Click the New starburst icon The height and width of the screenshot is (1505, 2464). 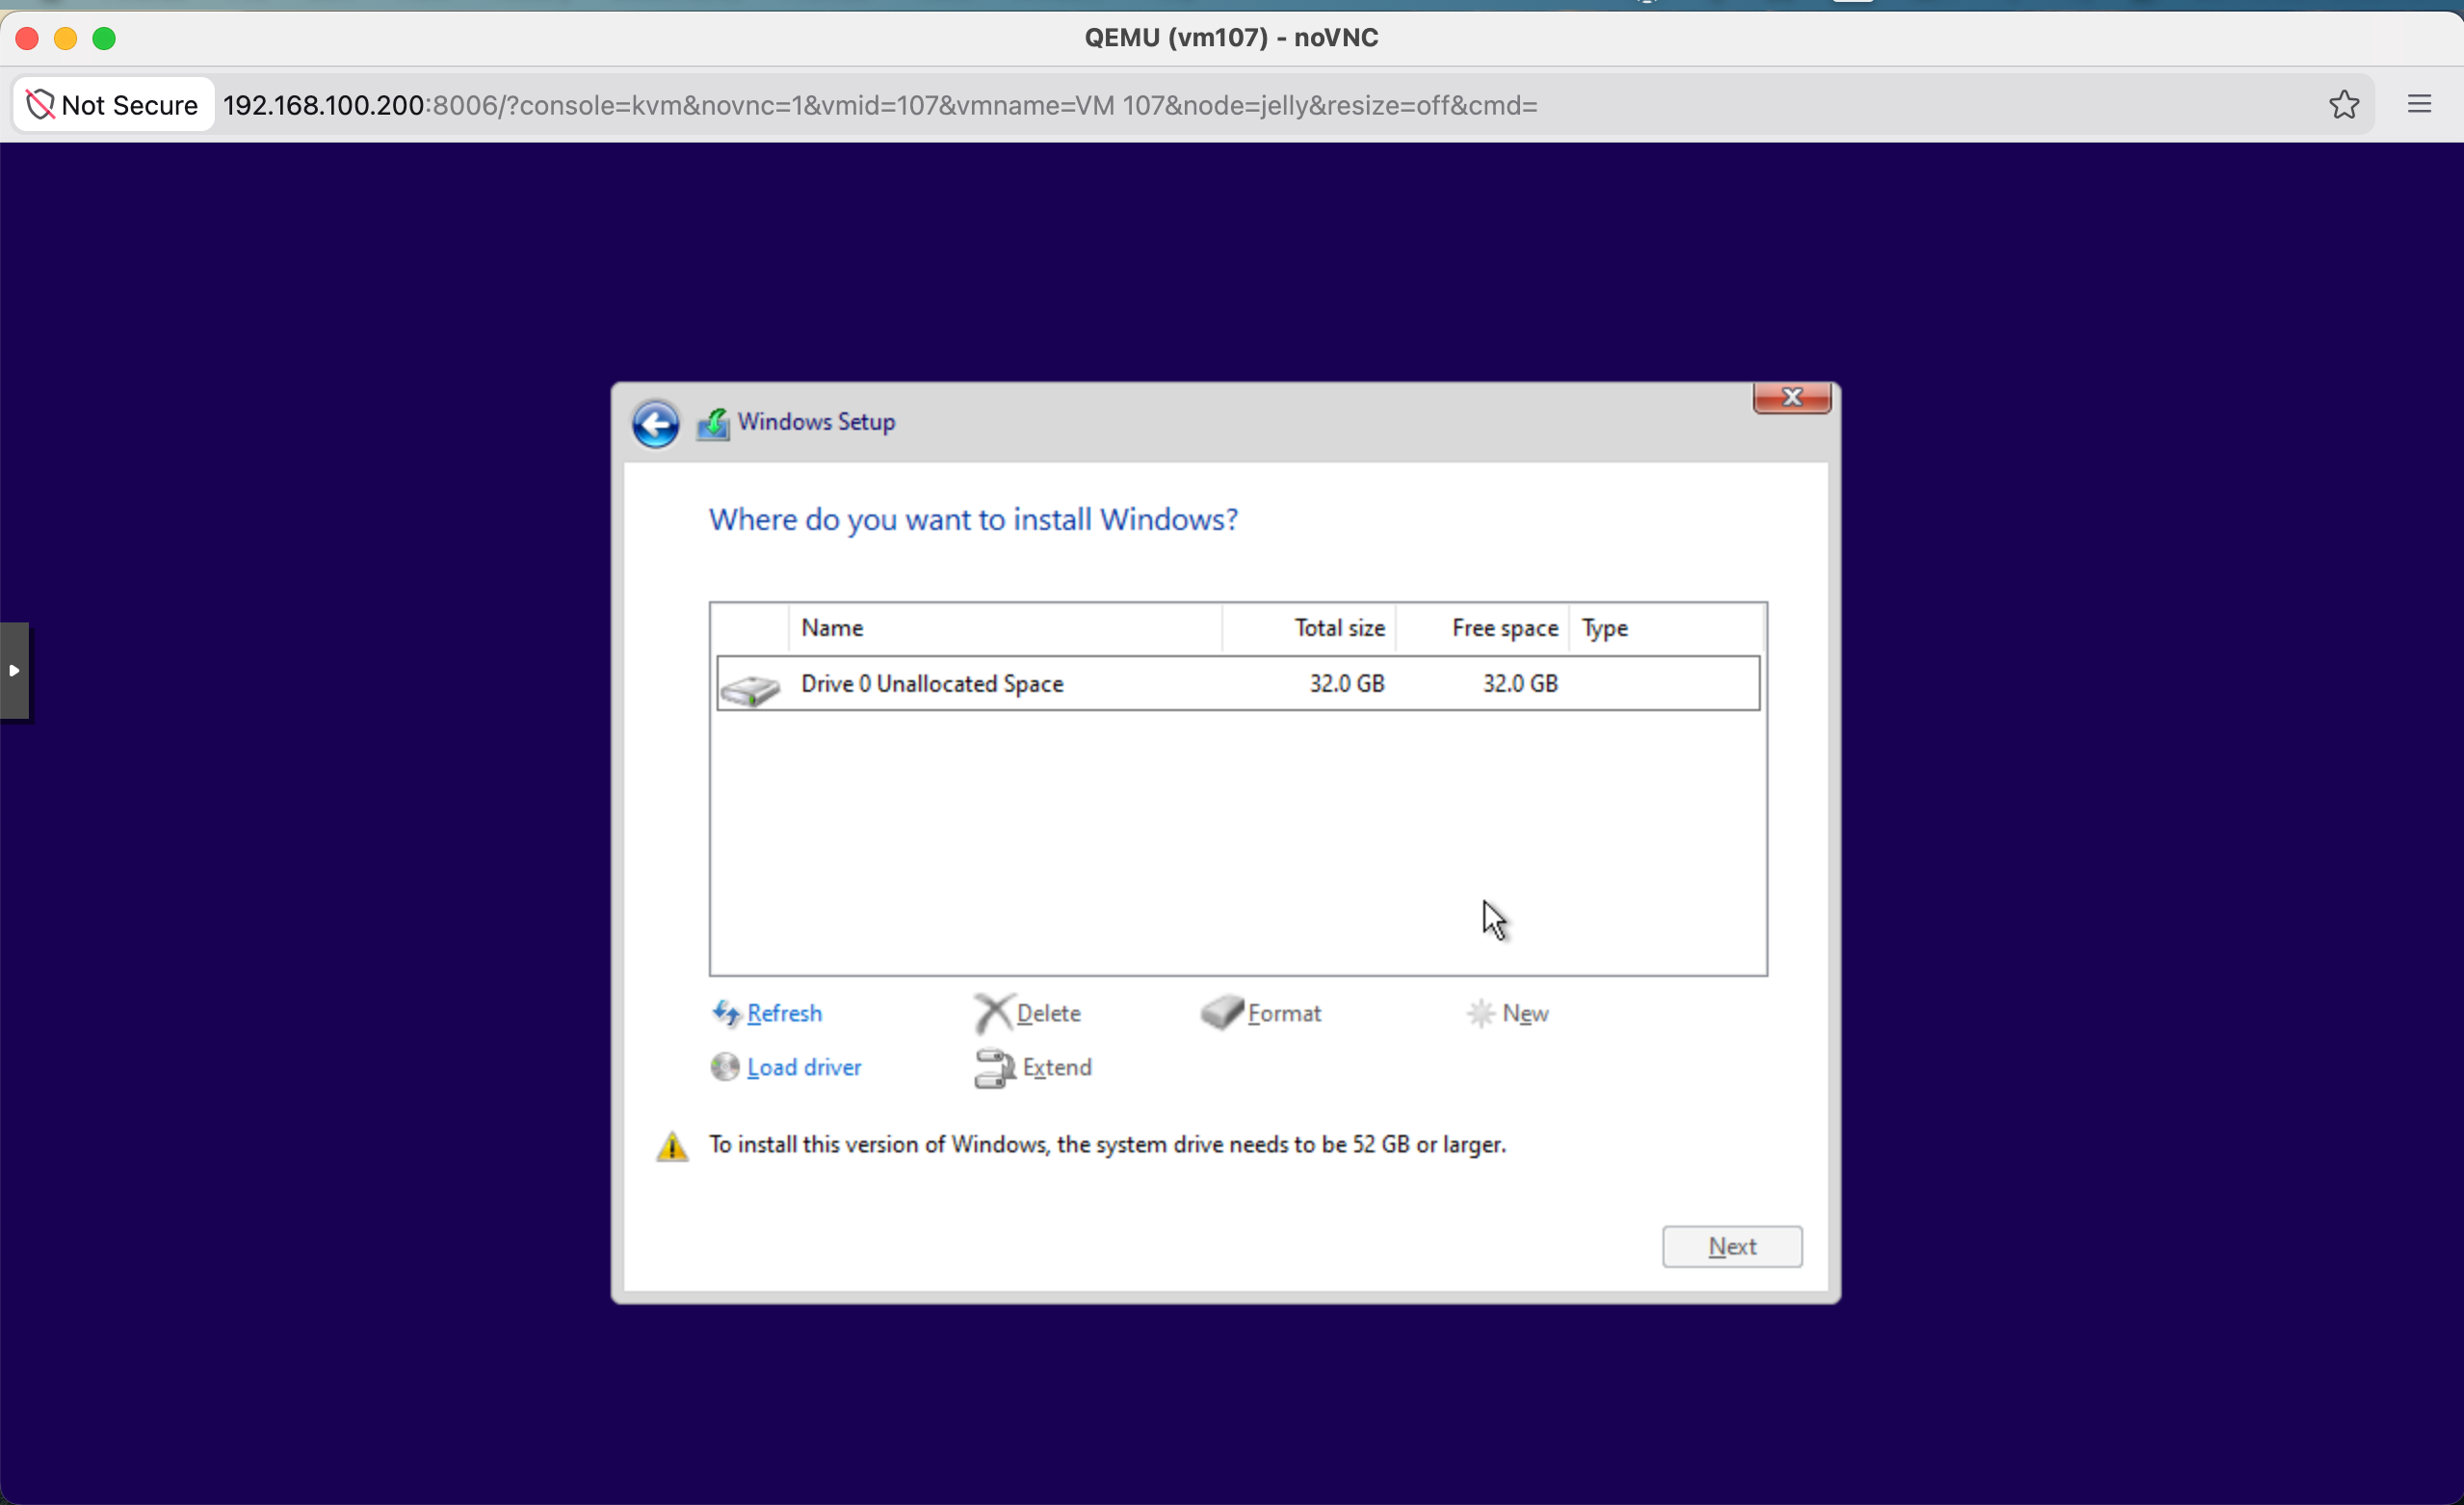tap(1480, 1013)
